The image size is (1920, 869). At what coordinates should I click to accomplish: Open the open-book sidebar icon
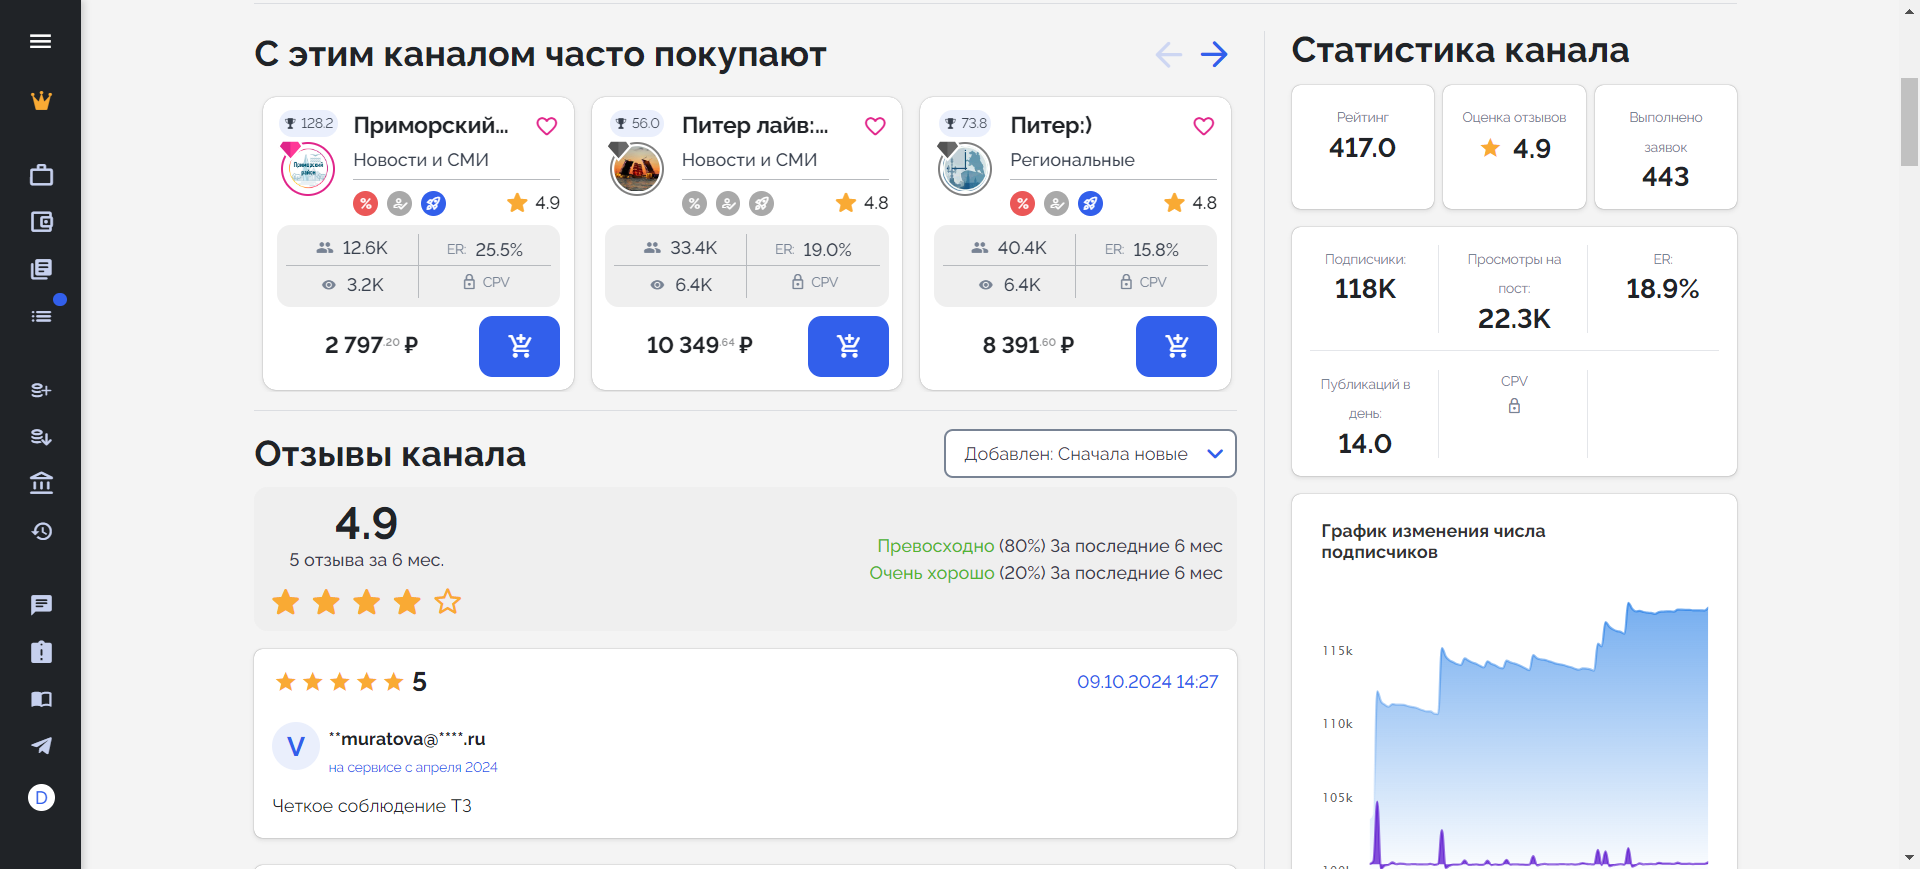[41, 699]
